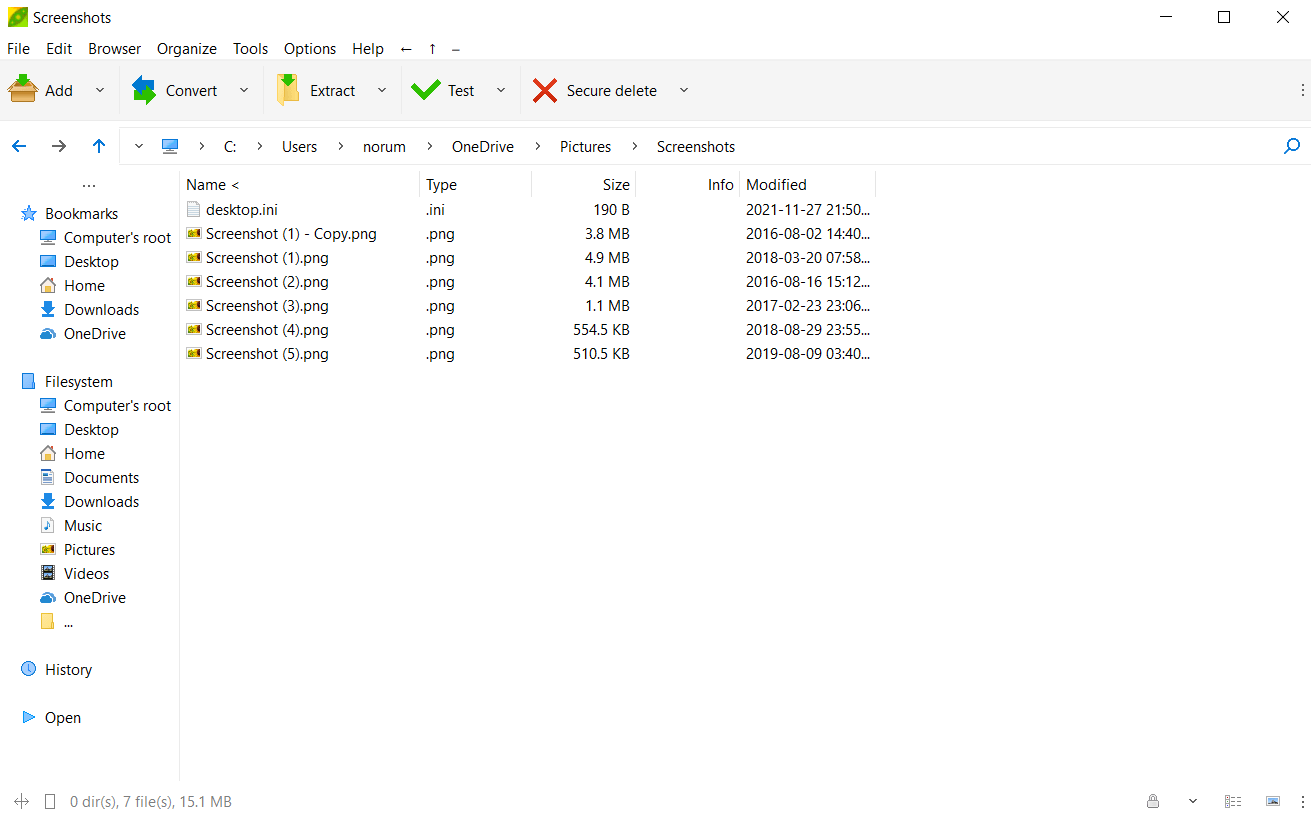Open the vertical dots menu bottom right

click(1303, 801)
